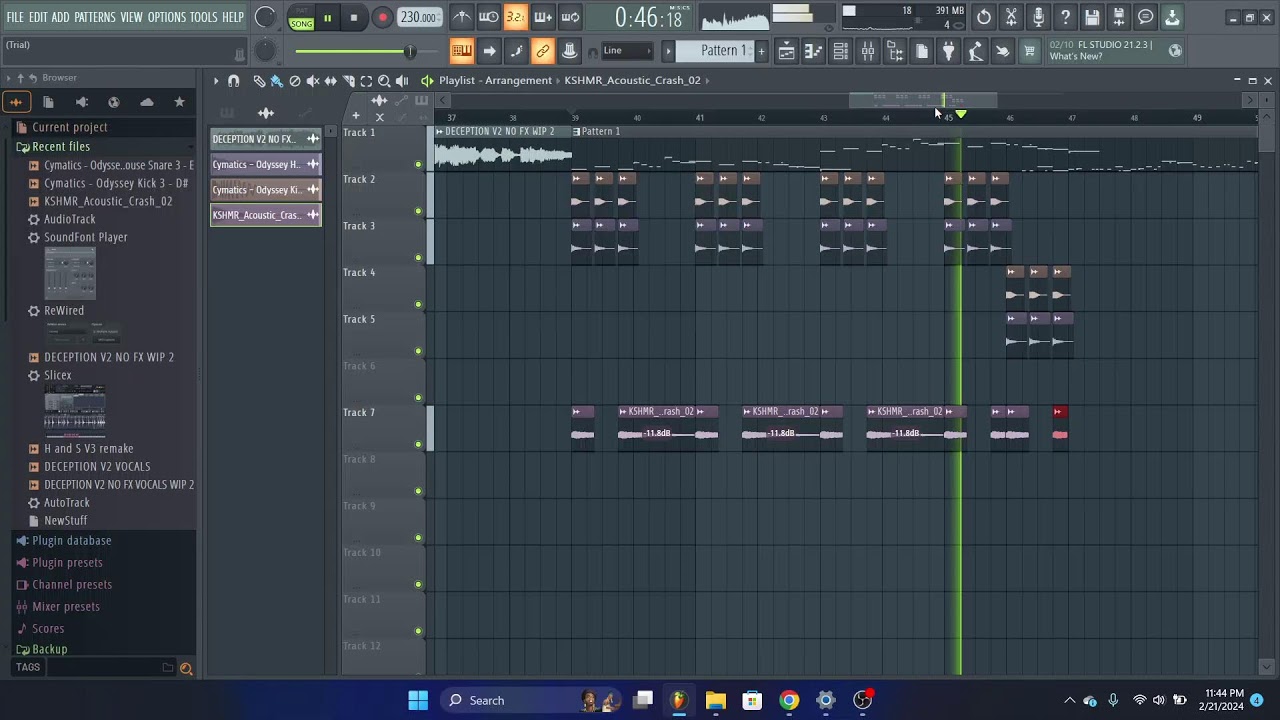Toggle the playlist snap magnet icon
Screen dimensions: 1280x720
[233, 81]
